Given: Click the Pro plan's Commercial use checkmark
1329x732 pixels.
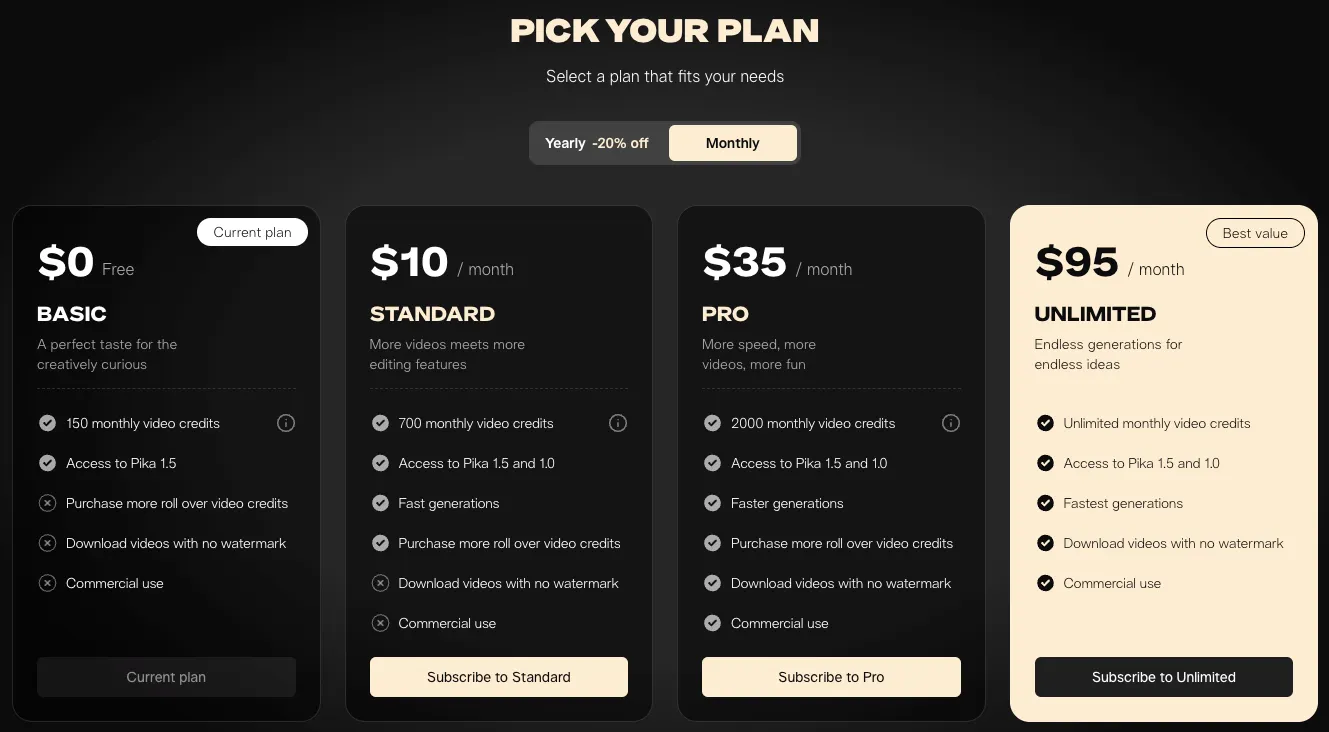Looking at the screenshot, I should point(712,623).
